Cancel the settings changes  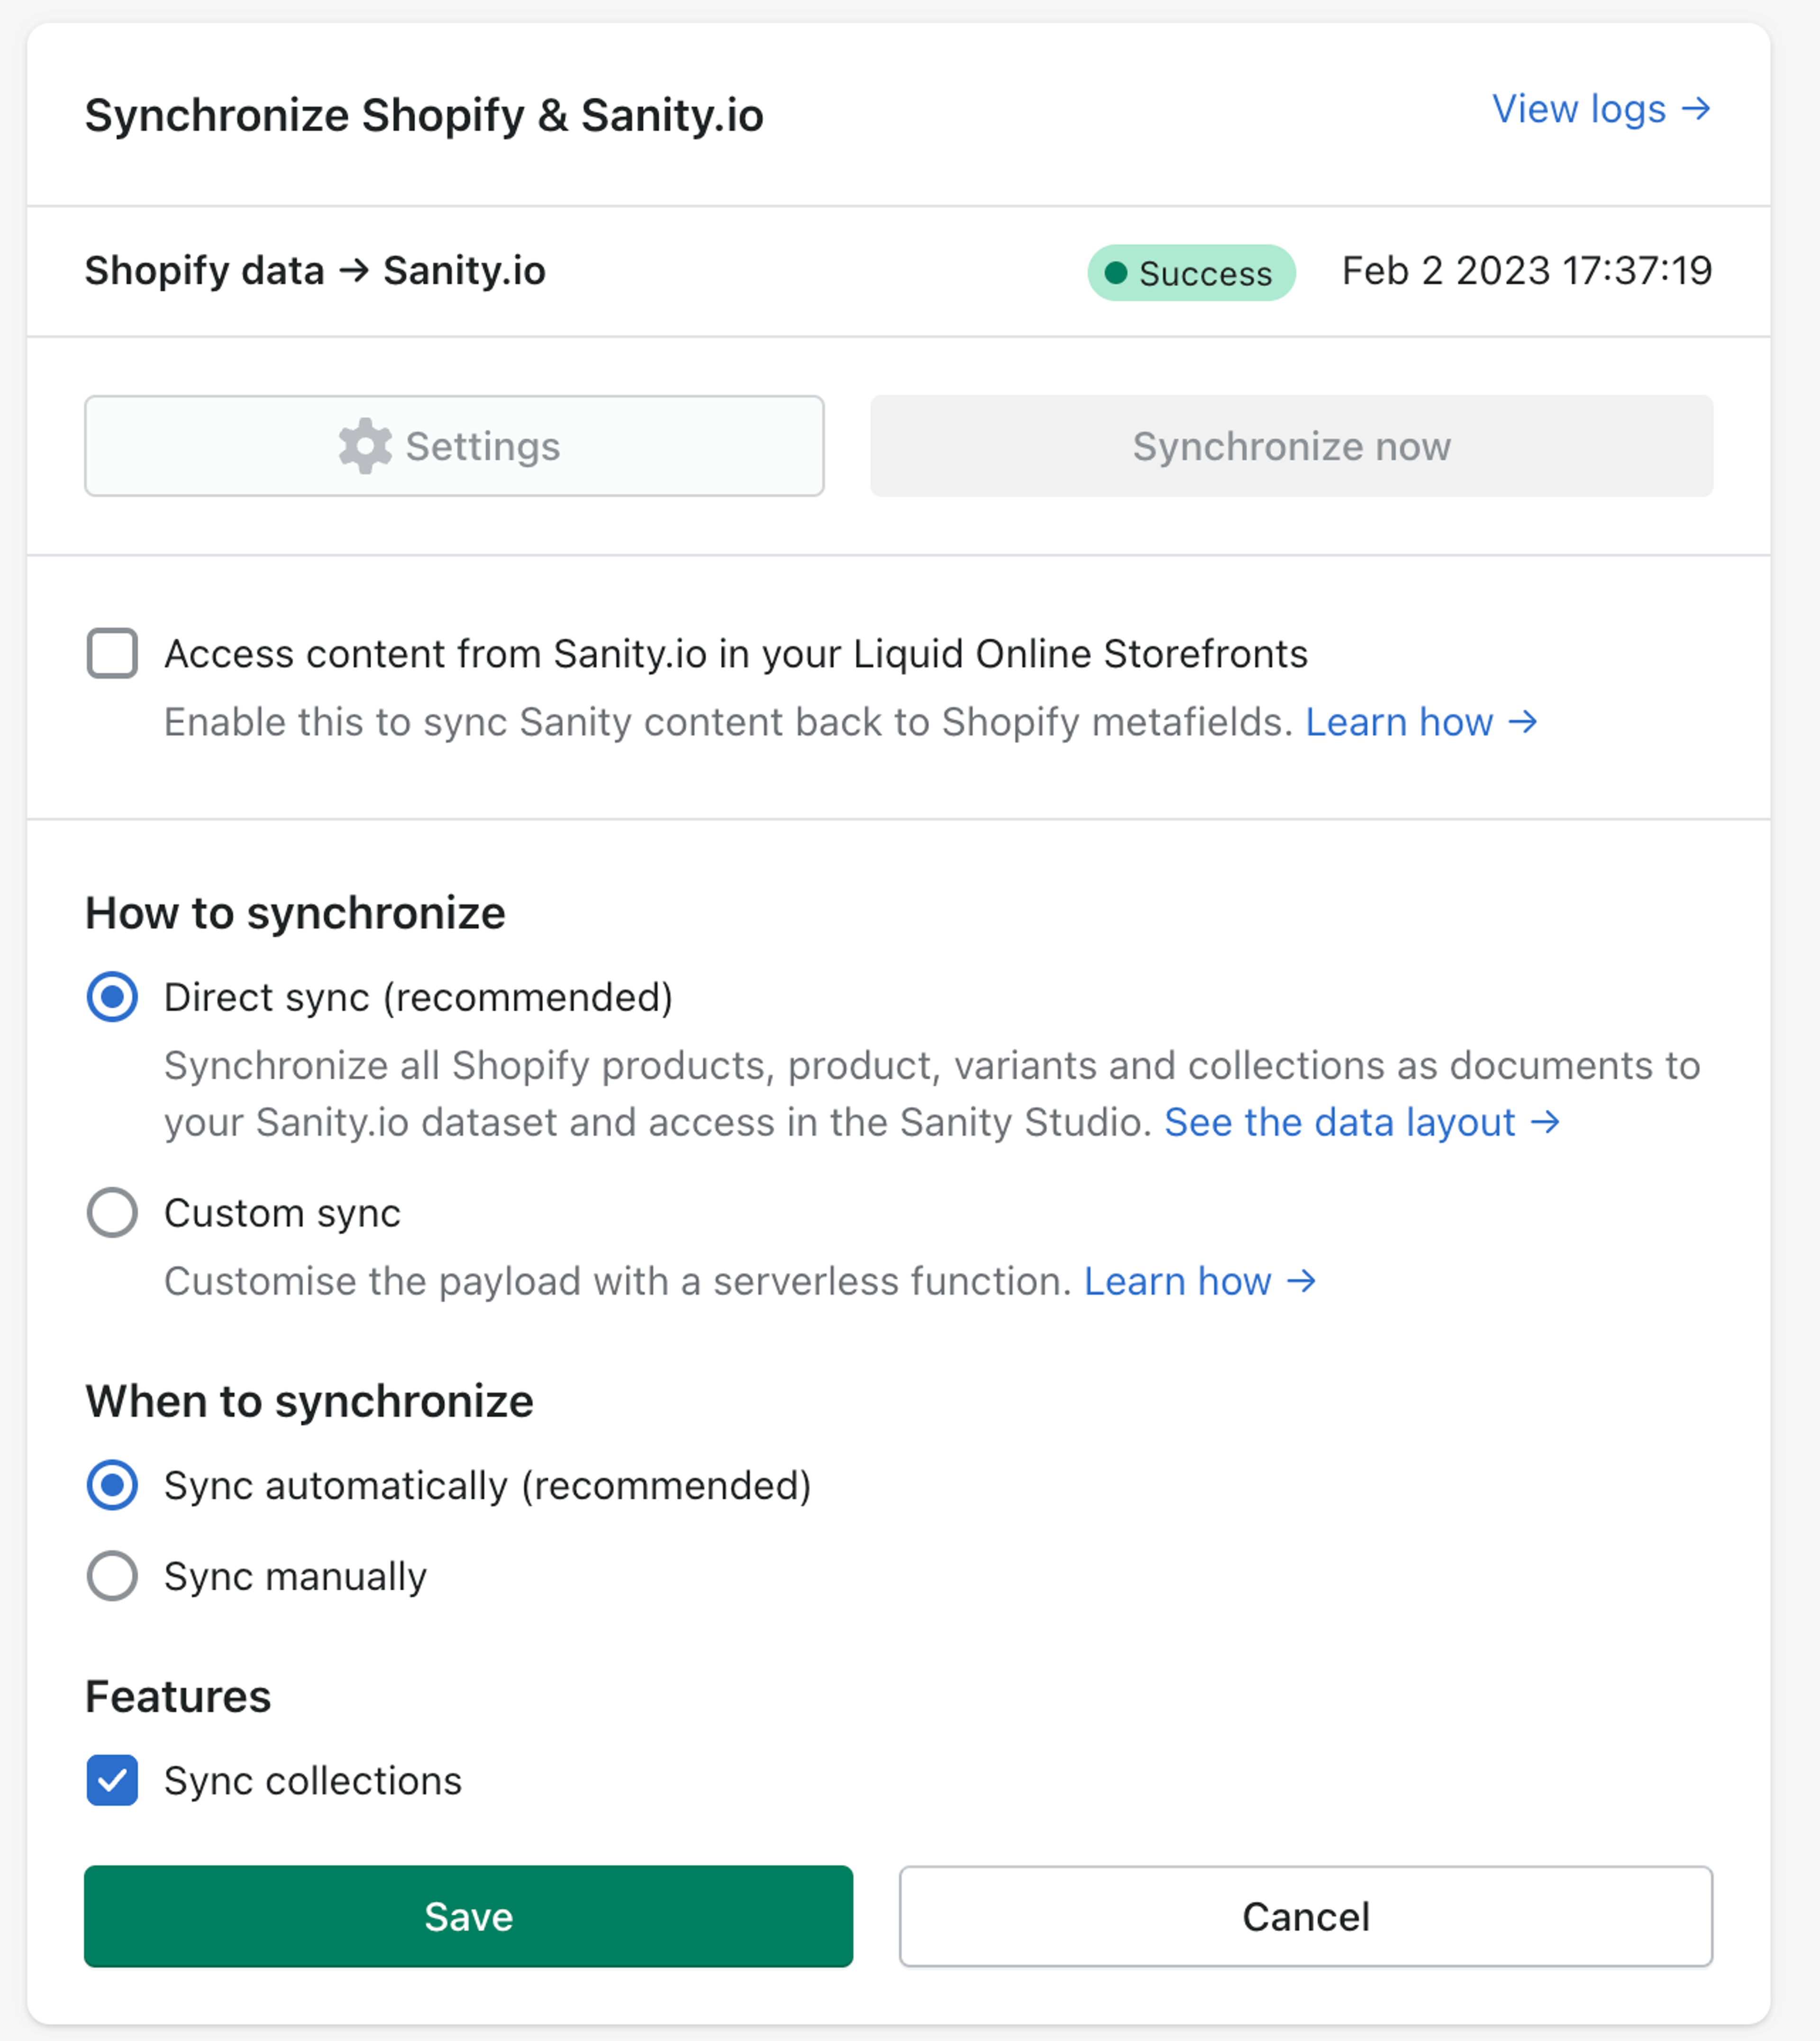(x=1305, y=1916)
